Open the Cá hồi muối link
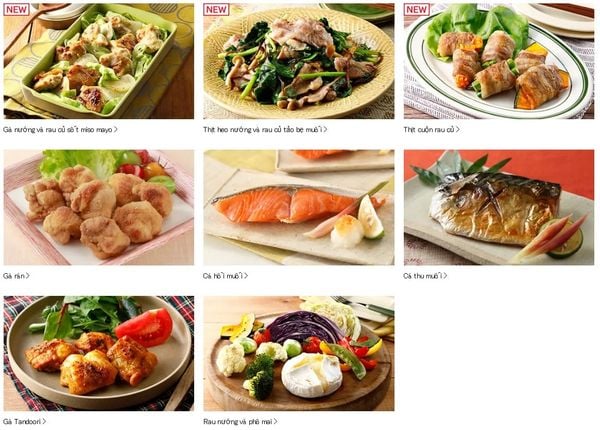This screenshot has height=430, width=600. pos(225,276)
